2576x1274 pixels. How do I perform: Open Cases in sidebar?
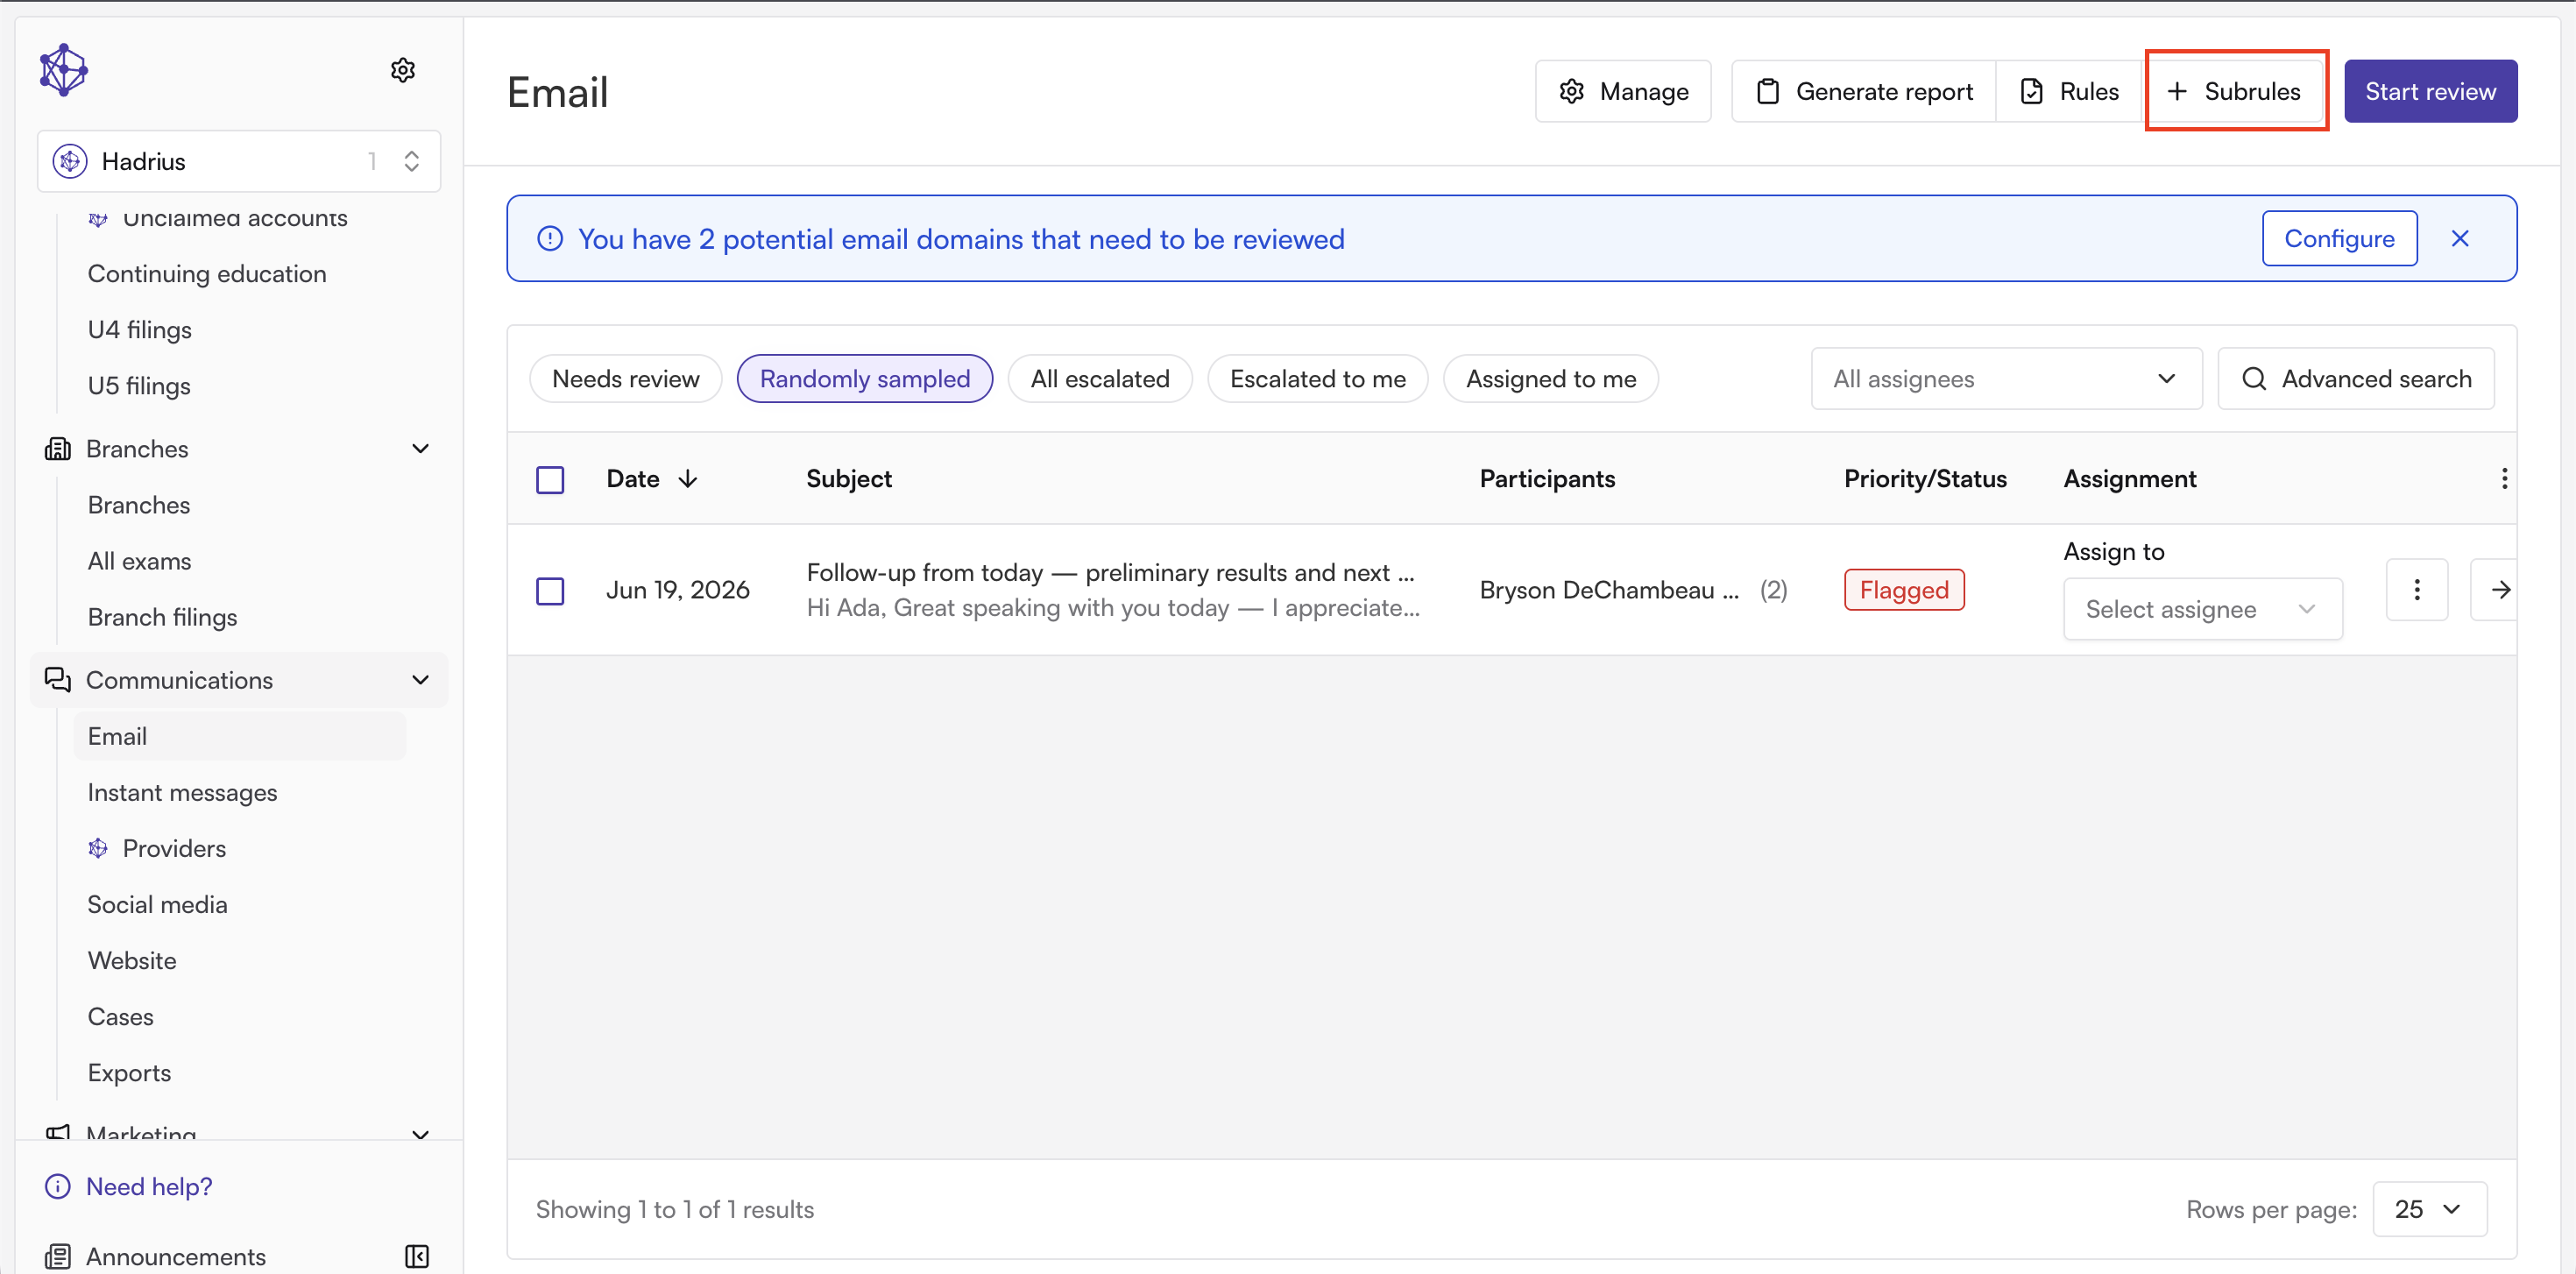[x=120, y=1016]
